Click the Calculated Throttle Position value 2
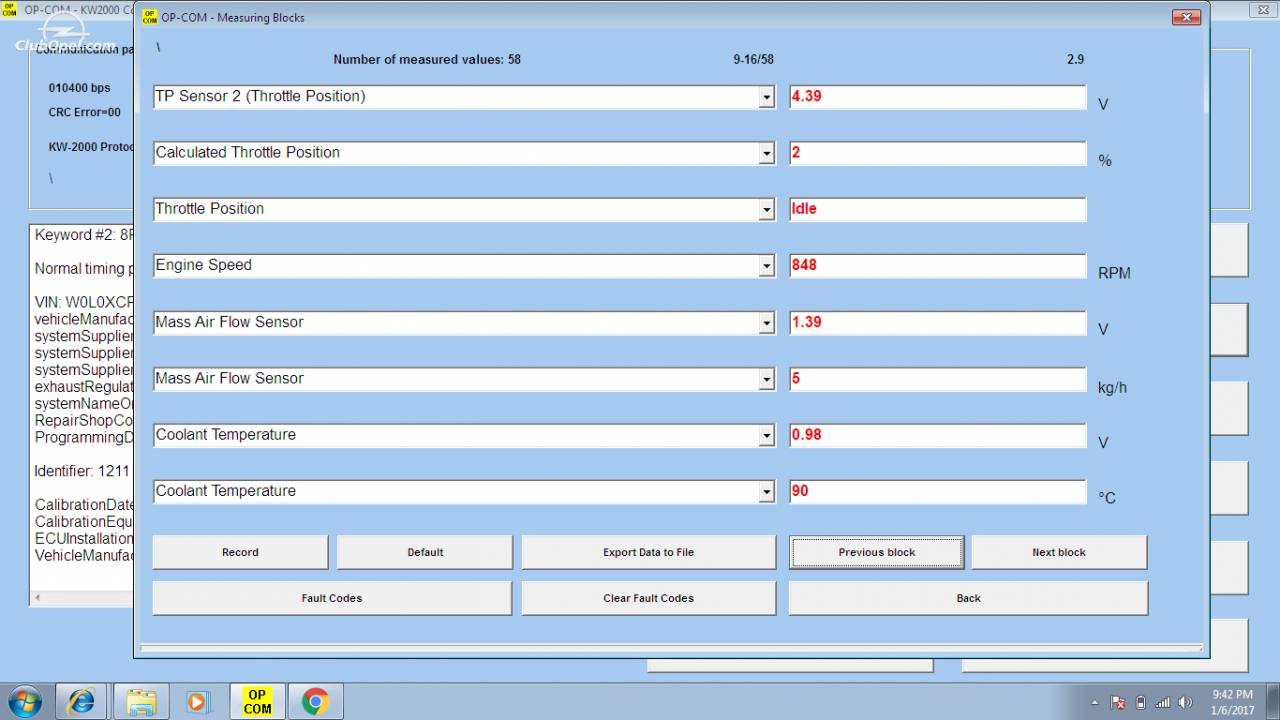This screenshot has width=1280, height=720. (937, 153)
